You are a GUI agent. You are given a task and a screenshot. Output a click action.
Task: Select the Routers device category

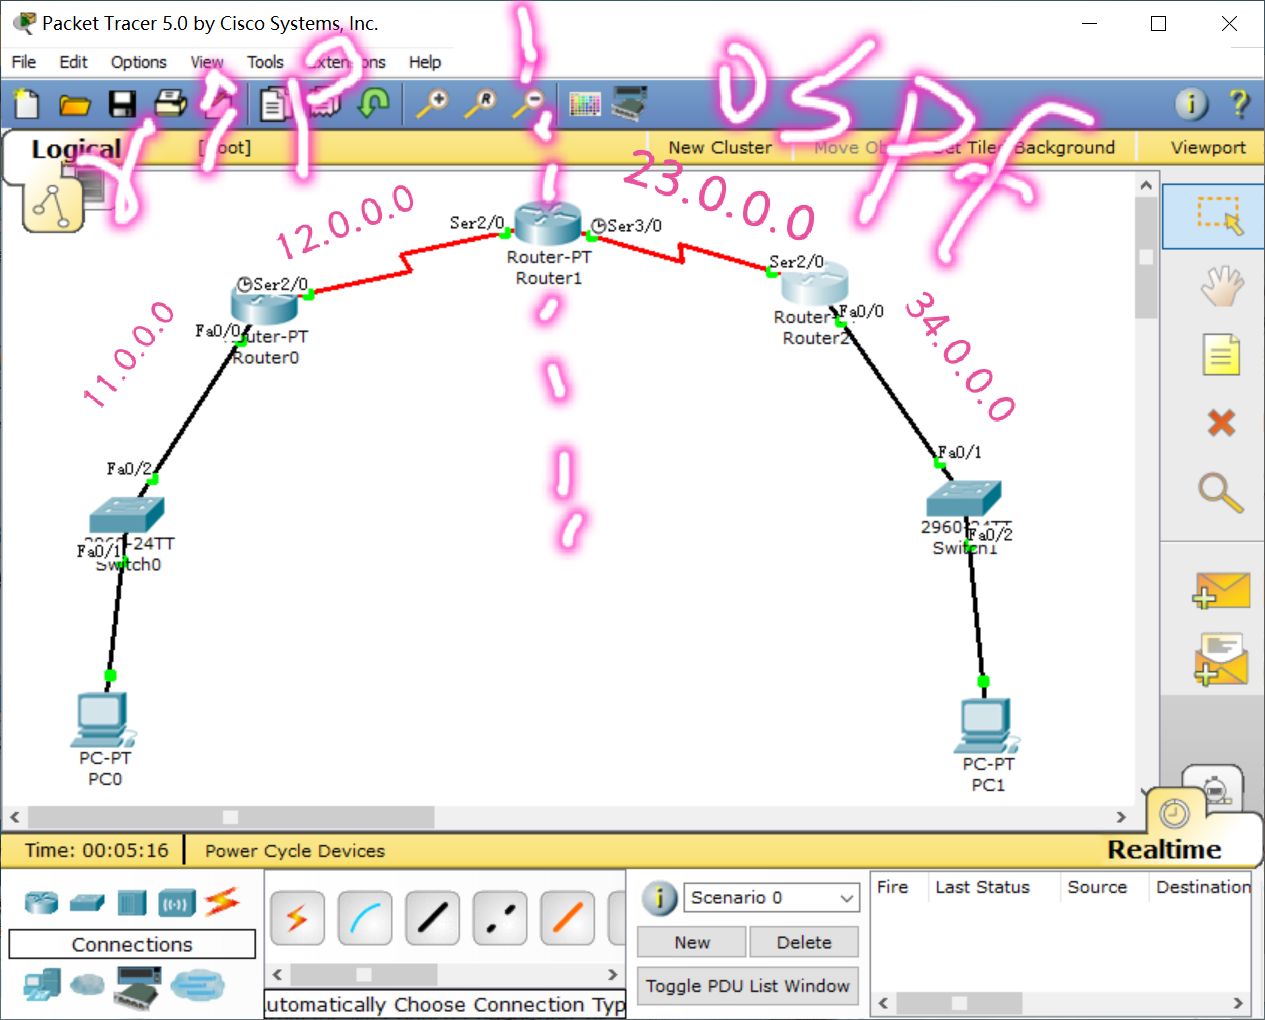tap(40, 902)
